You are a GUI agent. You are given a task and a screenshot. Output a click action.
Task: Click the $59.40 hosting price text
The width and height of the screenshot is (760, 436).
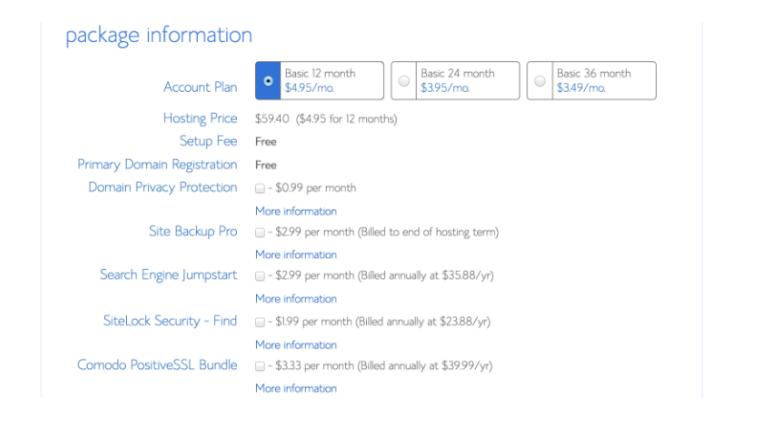pyautogui.click(x=272, y=119)
